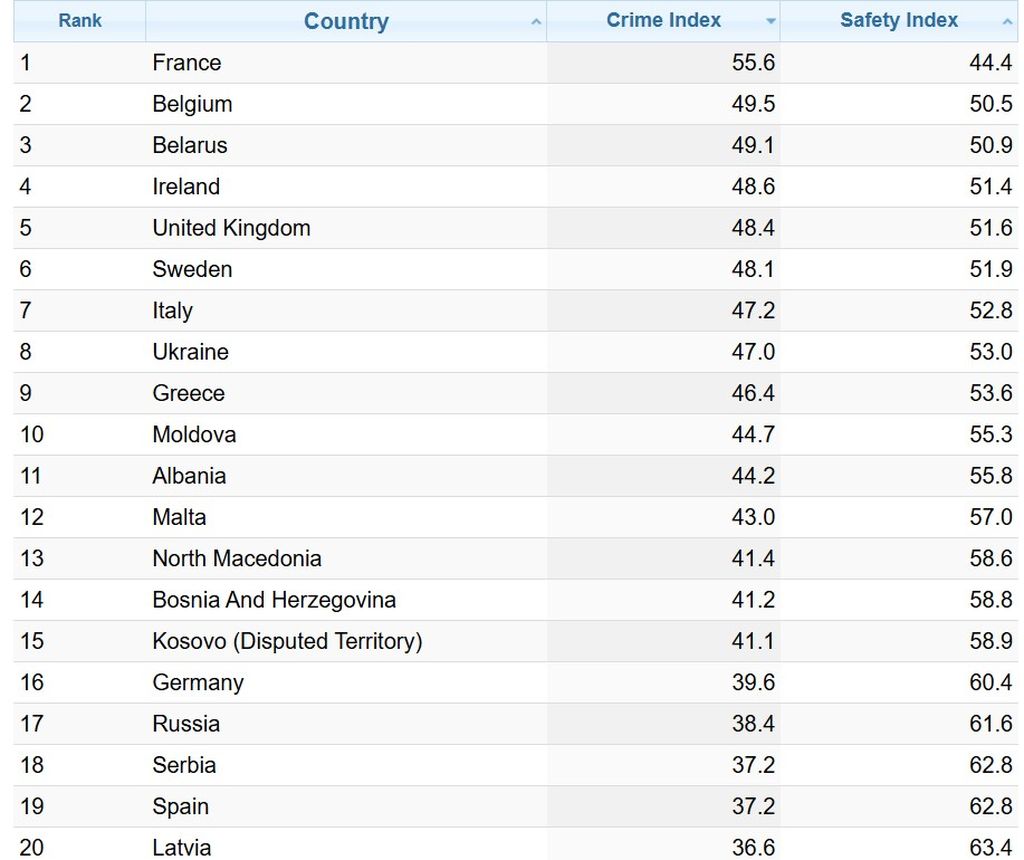Select Kosovo (Disputed Territory) entry
Viewport: 1024px width, 860px height.
point(287,641)
